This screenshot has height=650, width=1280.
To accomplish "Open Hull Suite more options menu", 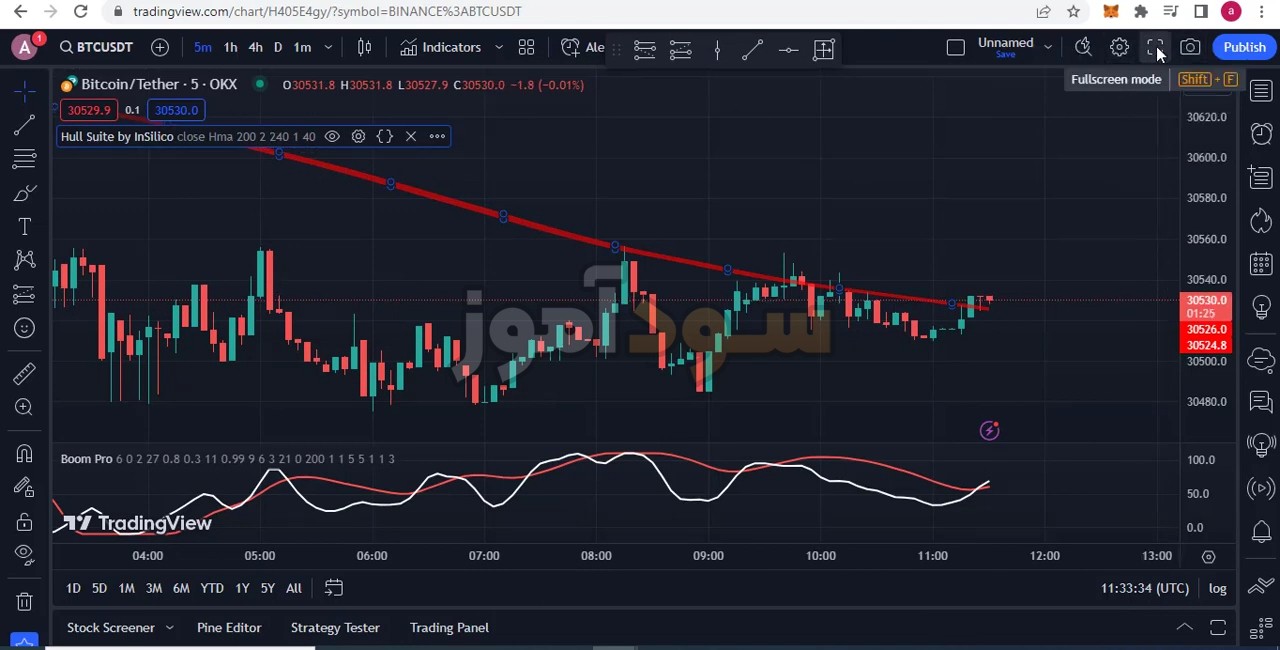I will [437, 136].
